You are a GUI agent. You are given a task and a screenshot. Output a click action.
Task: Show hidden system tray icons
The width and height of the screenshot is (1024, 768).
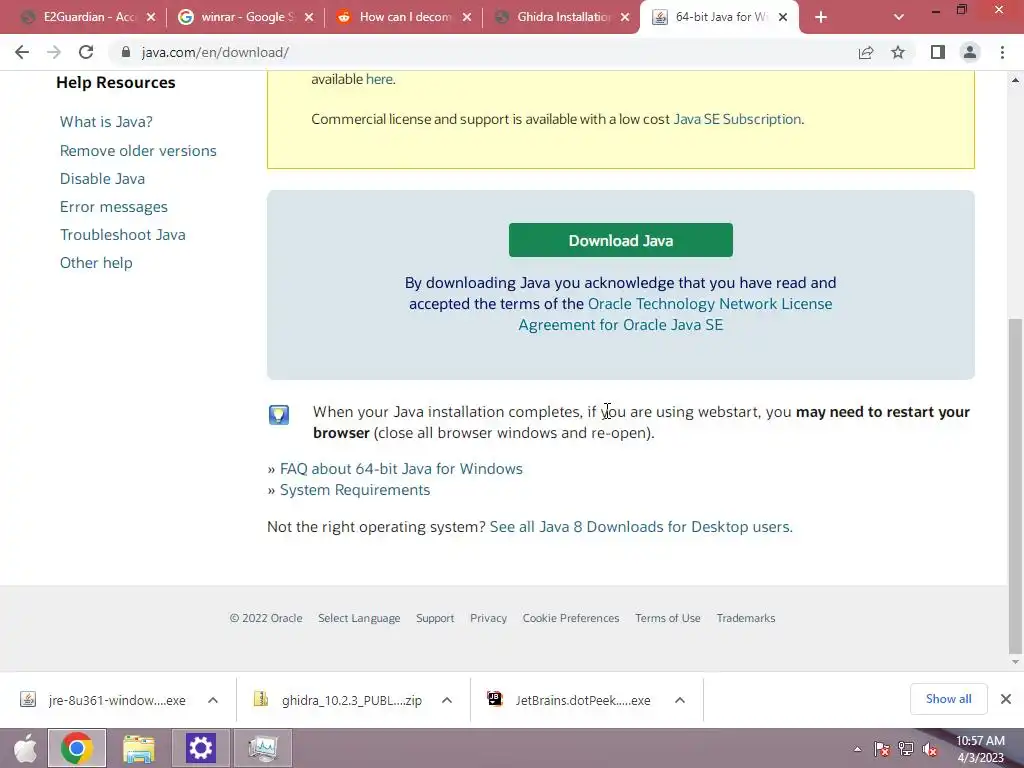pyautogui.click(x=857, y=749)
